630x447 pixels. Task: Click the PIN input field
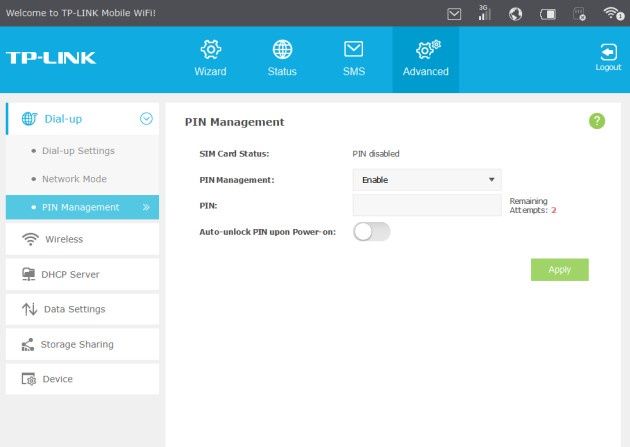tap(427, 205)
